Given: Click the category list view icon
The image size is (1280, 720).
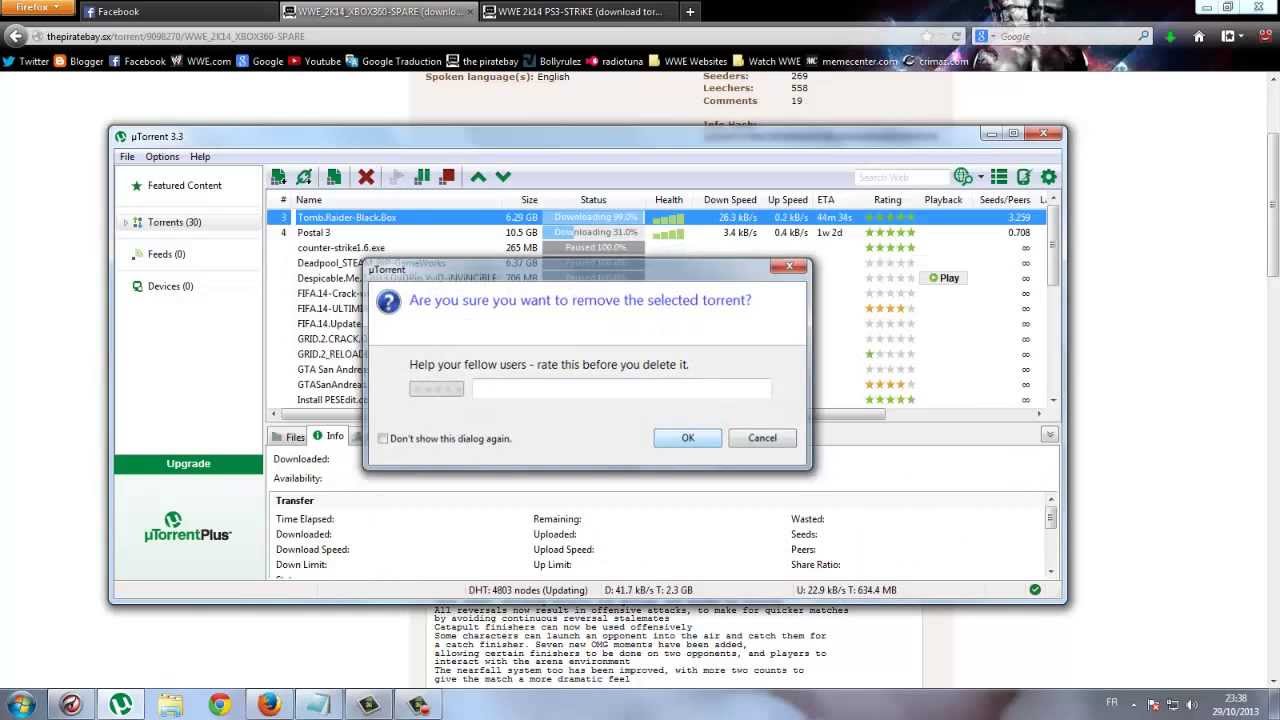Looking at the screenshot, I should pyautogui.click(x=998, y=177).
